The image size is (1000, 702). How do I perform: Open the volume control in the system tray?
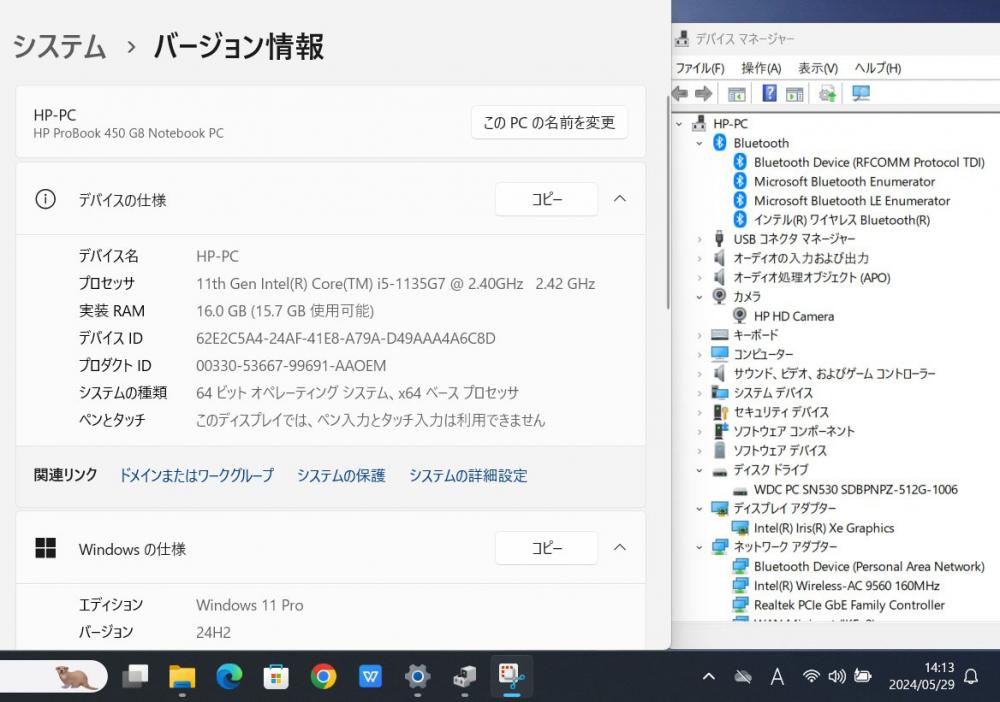tap(837, 676)
